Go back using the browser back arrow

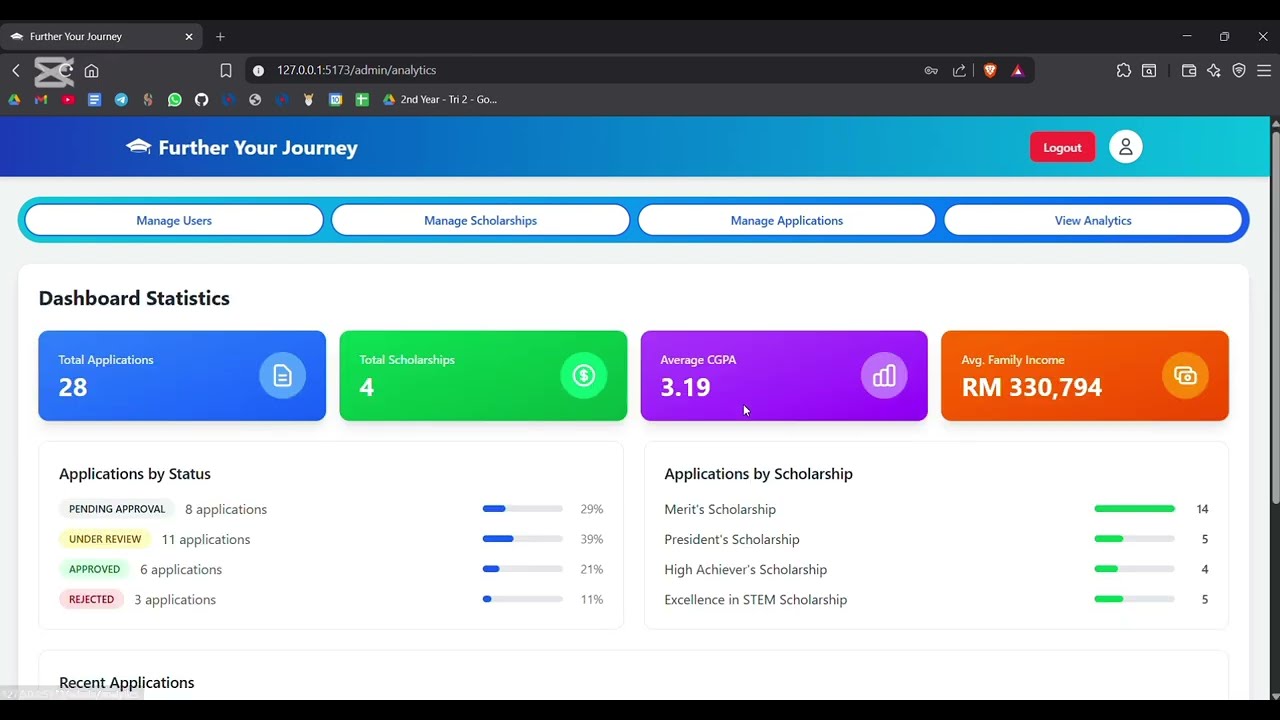click(x=16, y=70)
